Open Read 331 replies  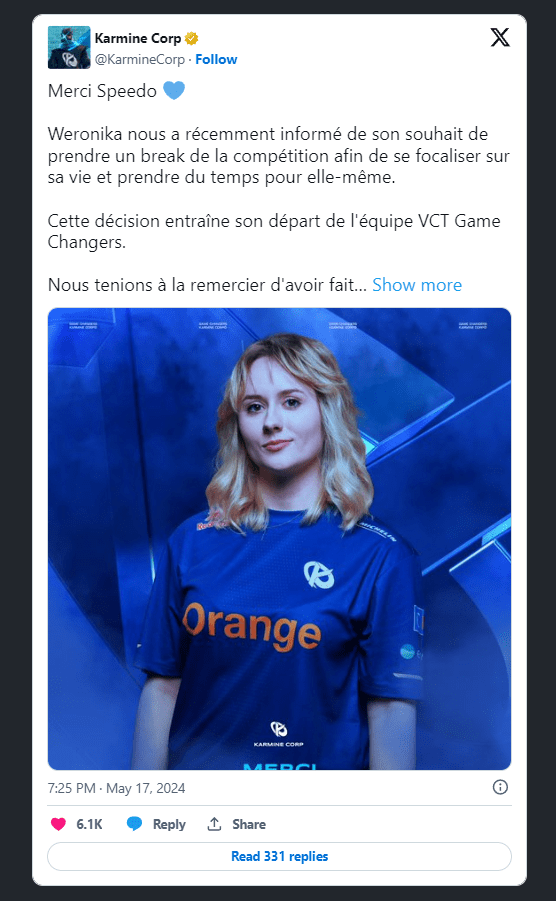[279, 856]
